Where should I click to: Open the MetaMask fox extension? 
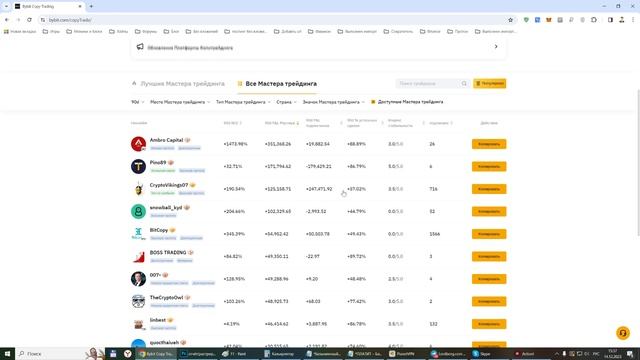pyautogui.click(x=549, y=20)
